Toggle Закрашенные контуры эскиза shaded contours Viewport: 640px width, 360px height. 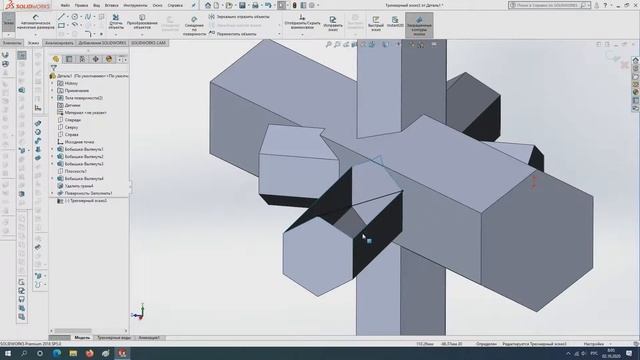(x=419, y=25)
